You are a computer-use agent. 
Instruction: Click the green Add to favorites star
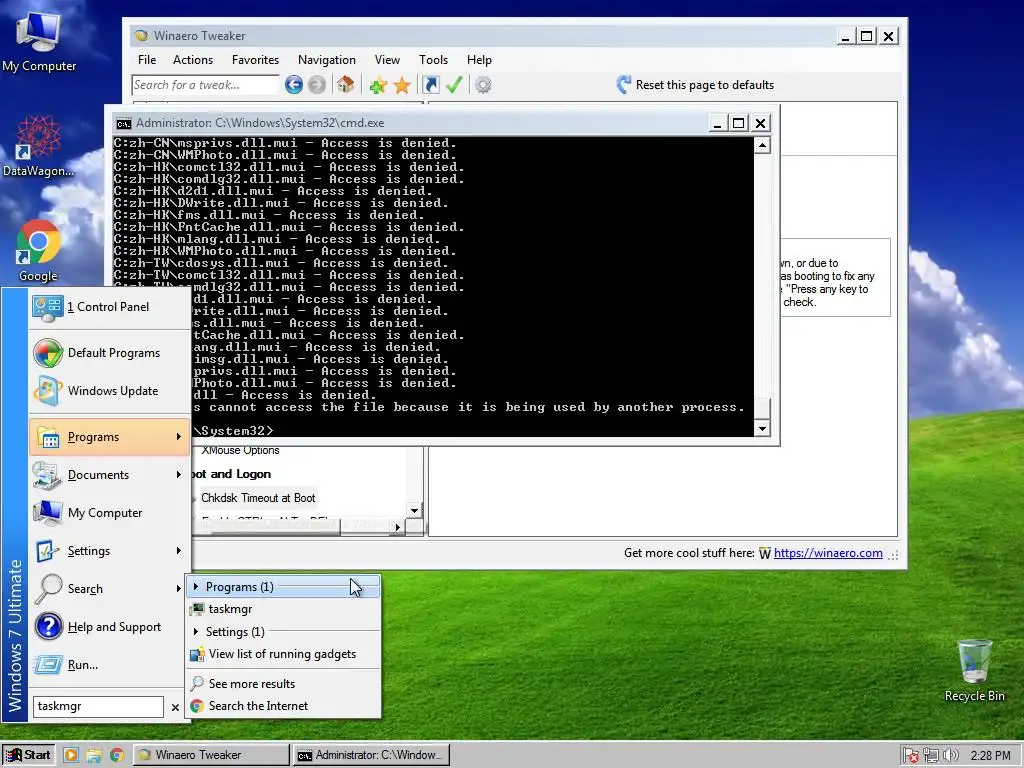(377, 85)
